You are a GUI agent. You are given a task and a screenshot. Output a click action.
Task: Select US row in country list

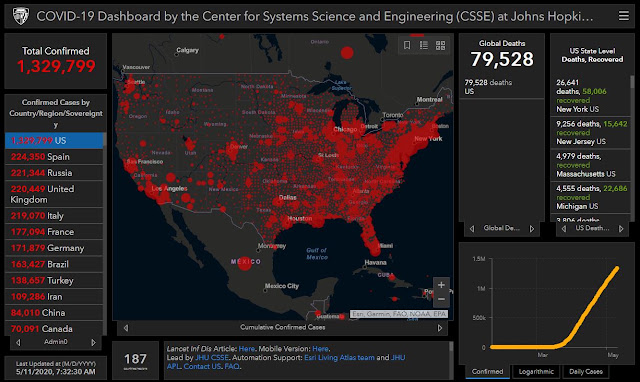click(54, 140)
